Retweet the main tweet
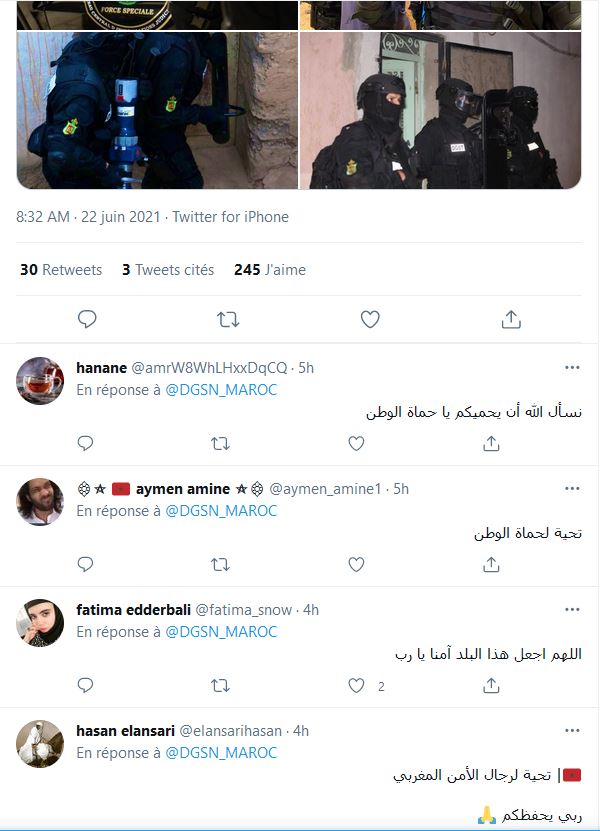The image size is (600, 831). [228, 320]
